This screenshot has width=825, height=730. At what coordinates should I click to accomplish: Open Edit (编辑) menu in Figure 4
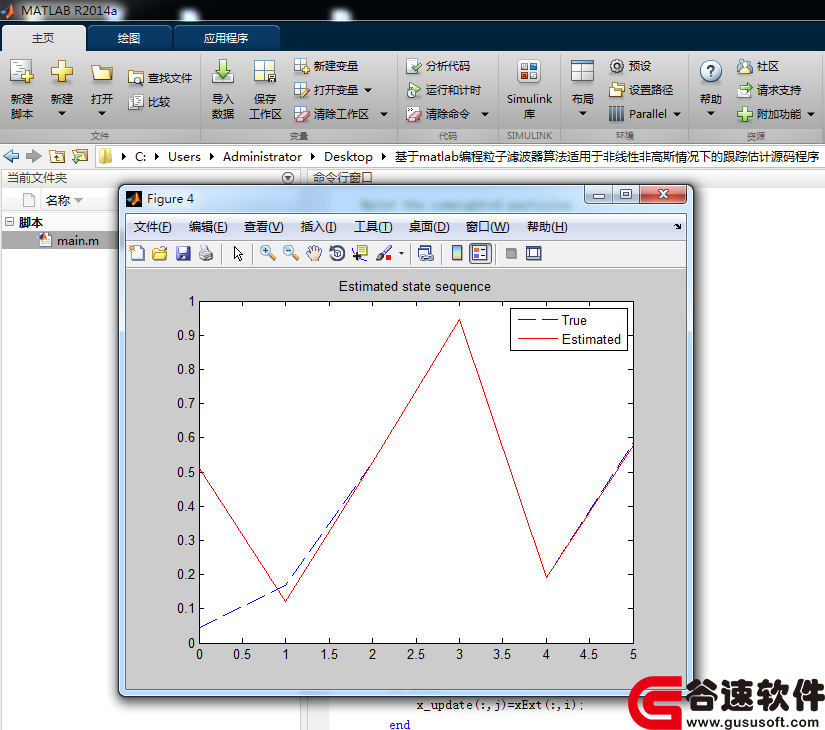pos(208,227)
